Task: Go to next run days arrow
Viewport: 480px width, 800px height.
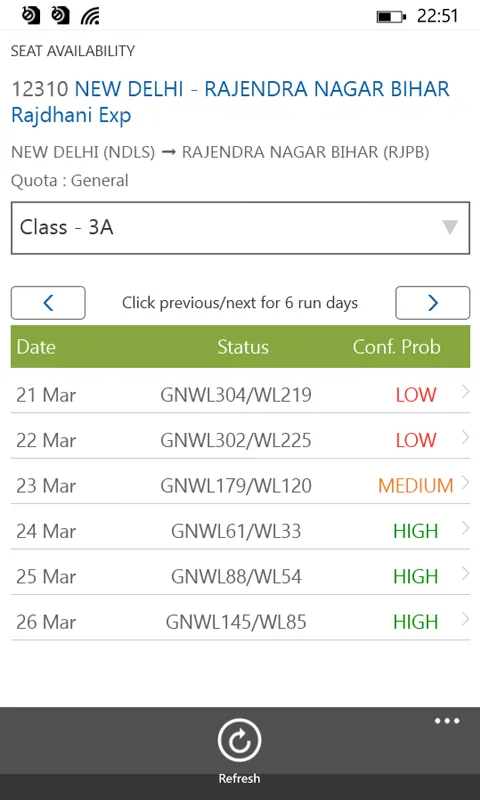Action: click(433, 303)
